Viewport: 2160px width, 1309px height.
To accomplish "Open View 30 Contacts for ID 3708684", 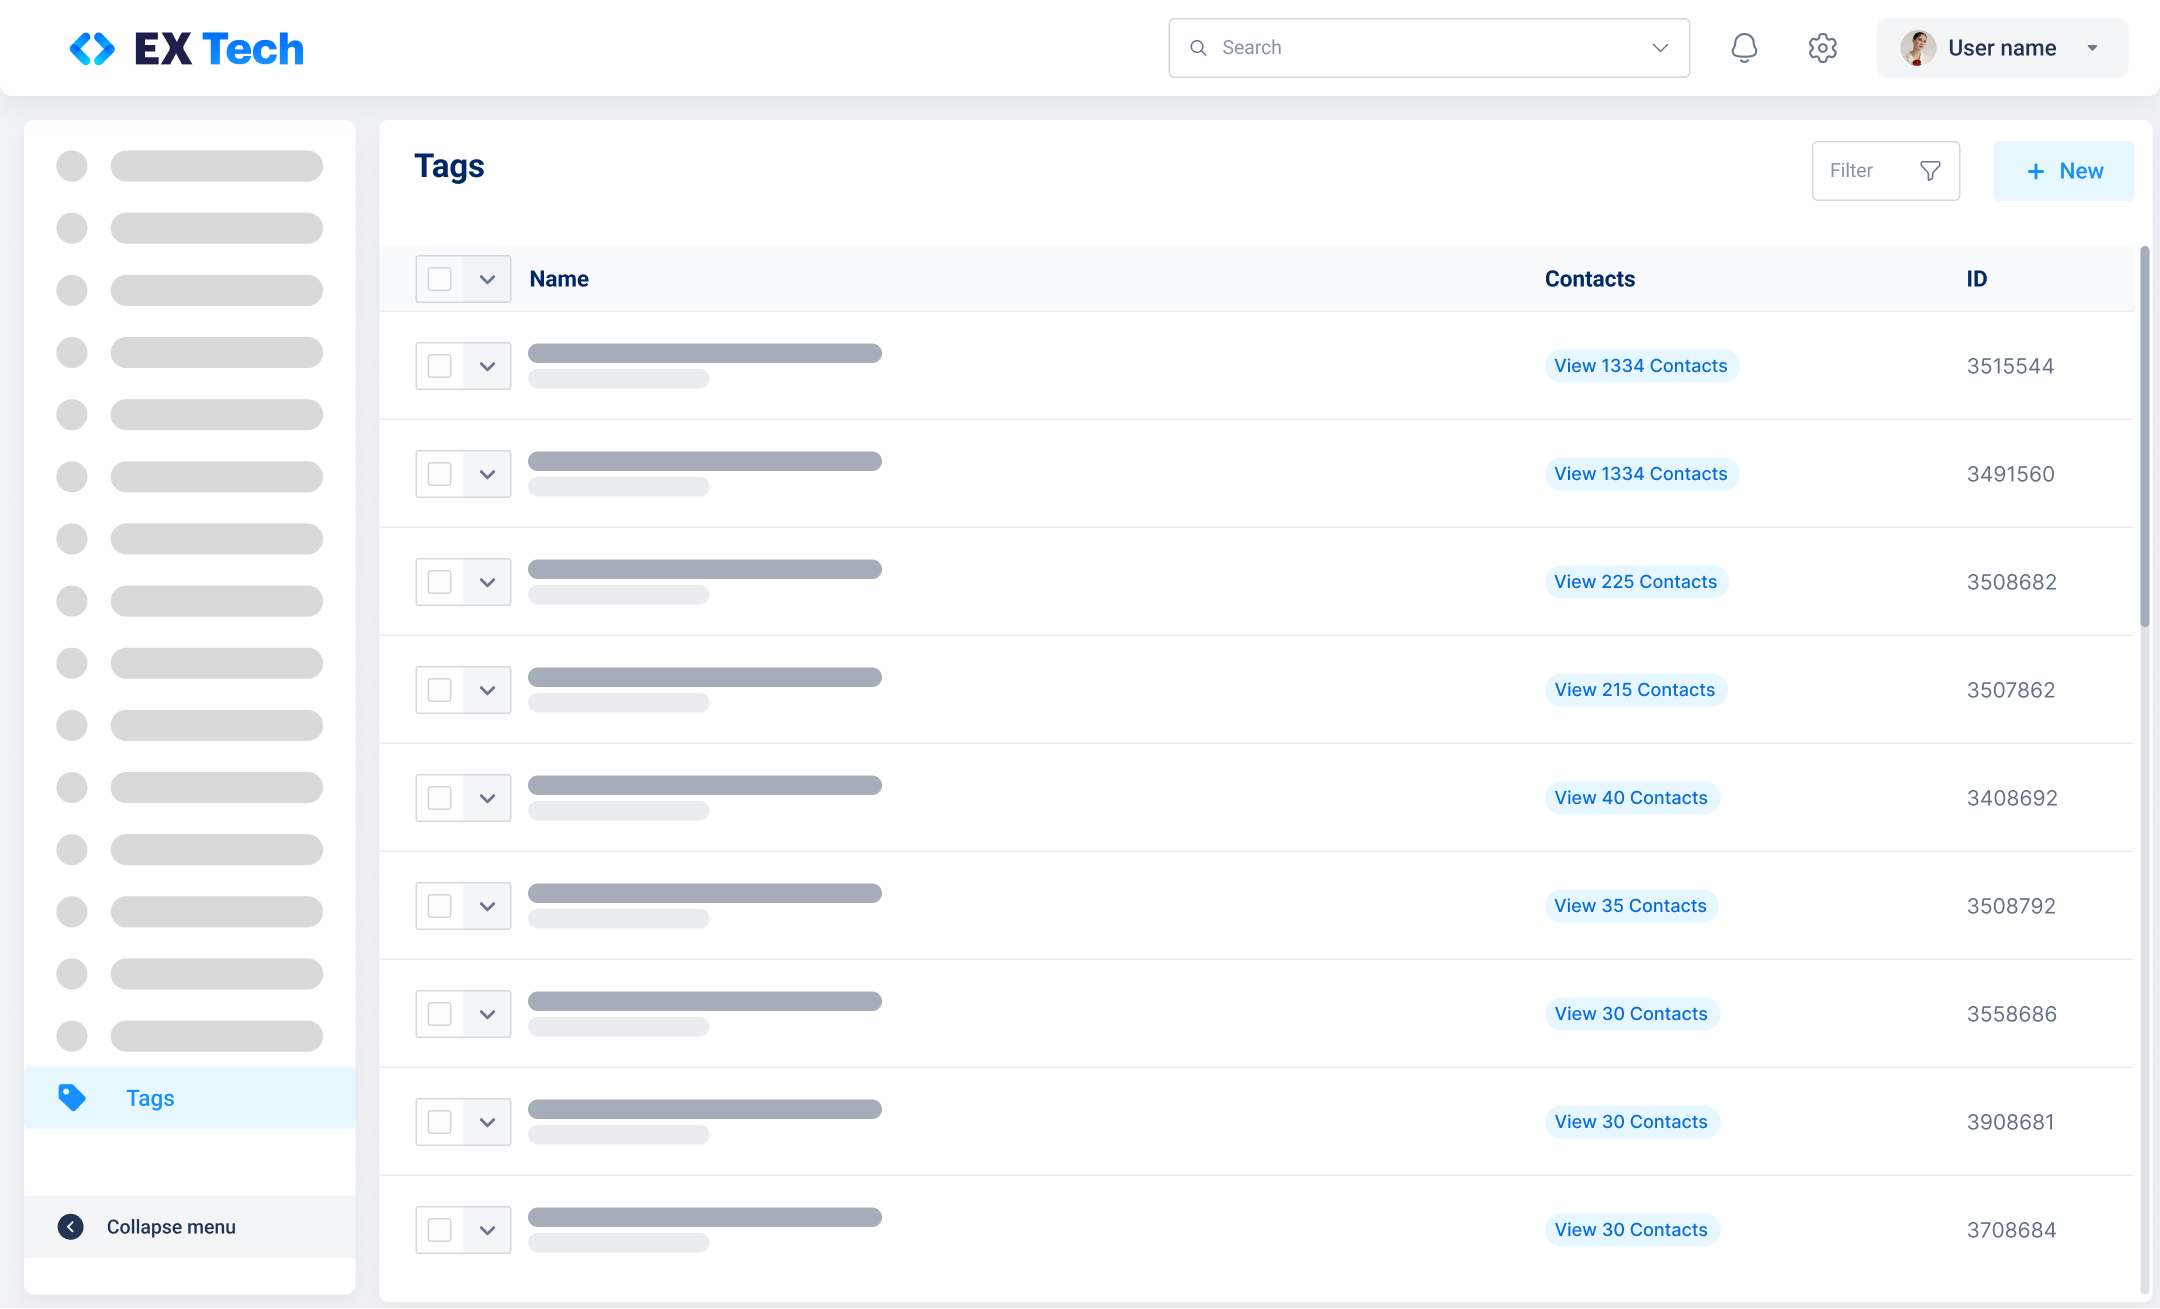I will (x=1631, y=1230).
